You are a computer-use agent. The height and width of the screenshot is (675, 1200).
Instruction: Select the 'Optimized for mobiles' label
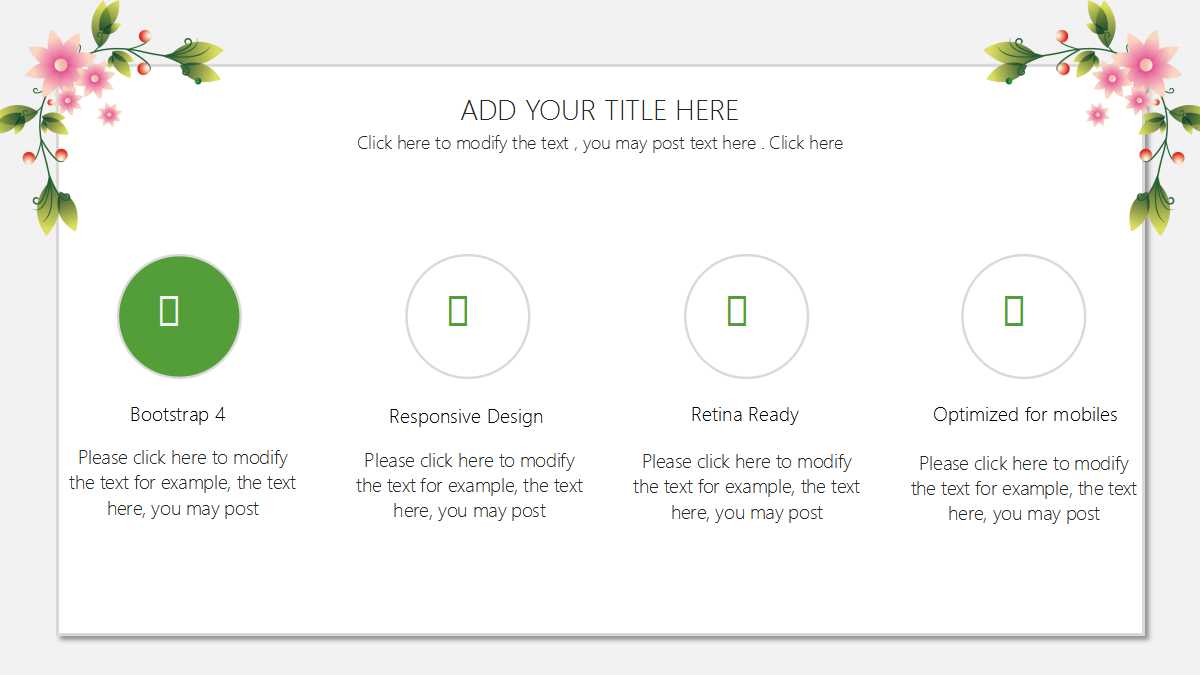1025,414
